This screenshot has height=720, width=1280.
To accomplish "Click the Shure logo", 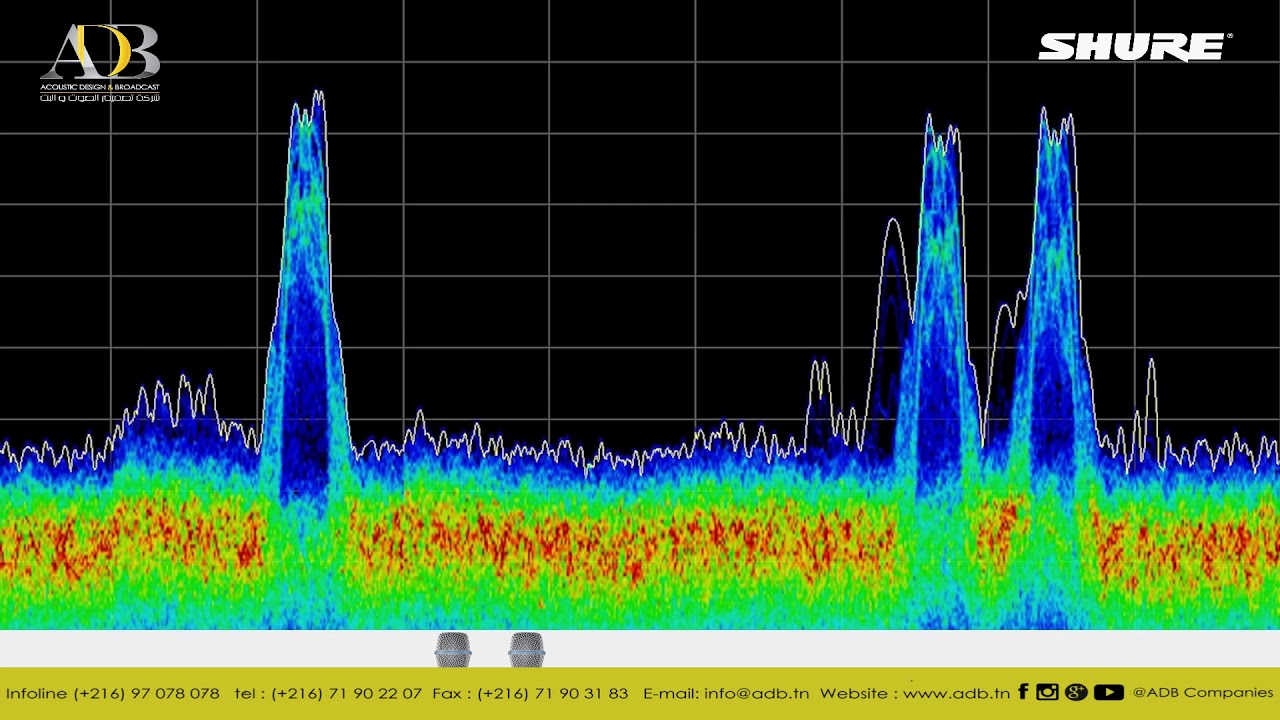I will 1135,47.
